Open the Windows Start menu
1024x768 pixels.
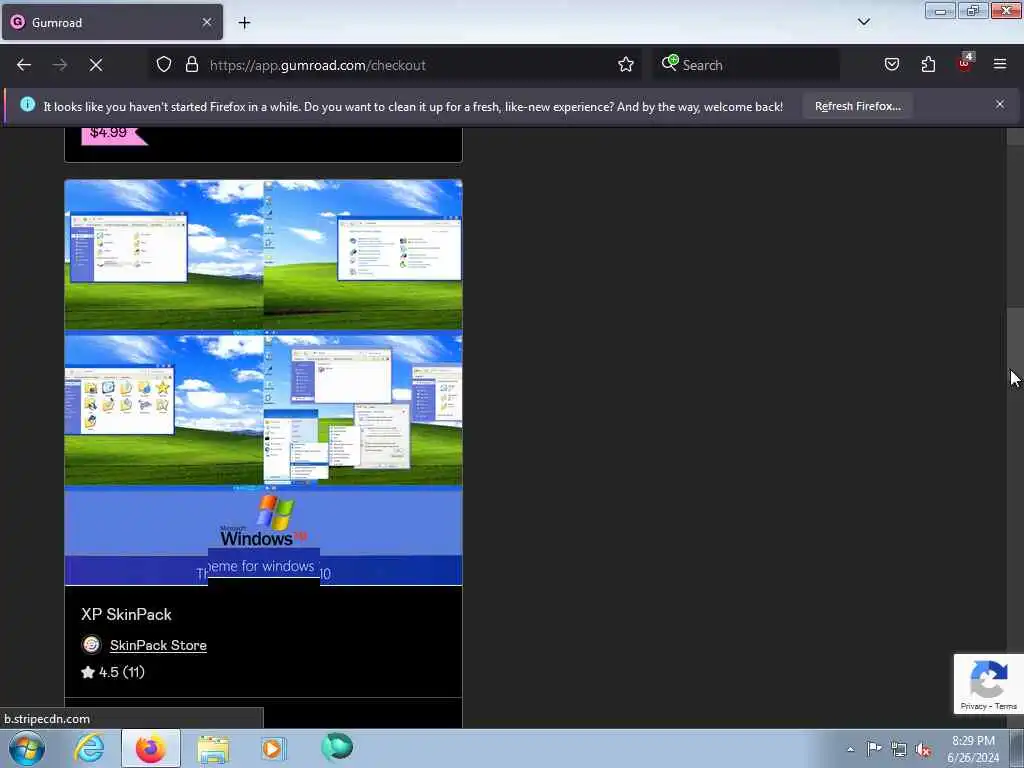pyautogui.click(x=27, y=748)
